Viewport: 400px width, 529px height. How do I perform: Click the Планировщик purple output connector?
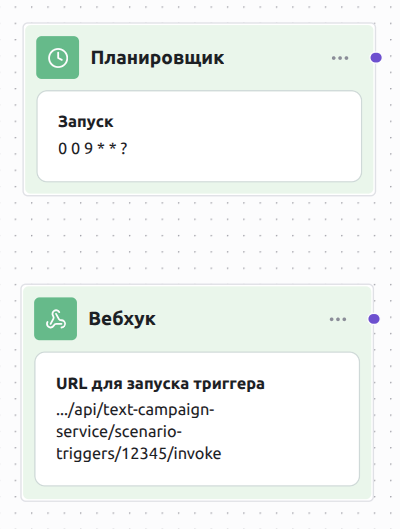pos(376,58)
